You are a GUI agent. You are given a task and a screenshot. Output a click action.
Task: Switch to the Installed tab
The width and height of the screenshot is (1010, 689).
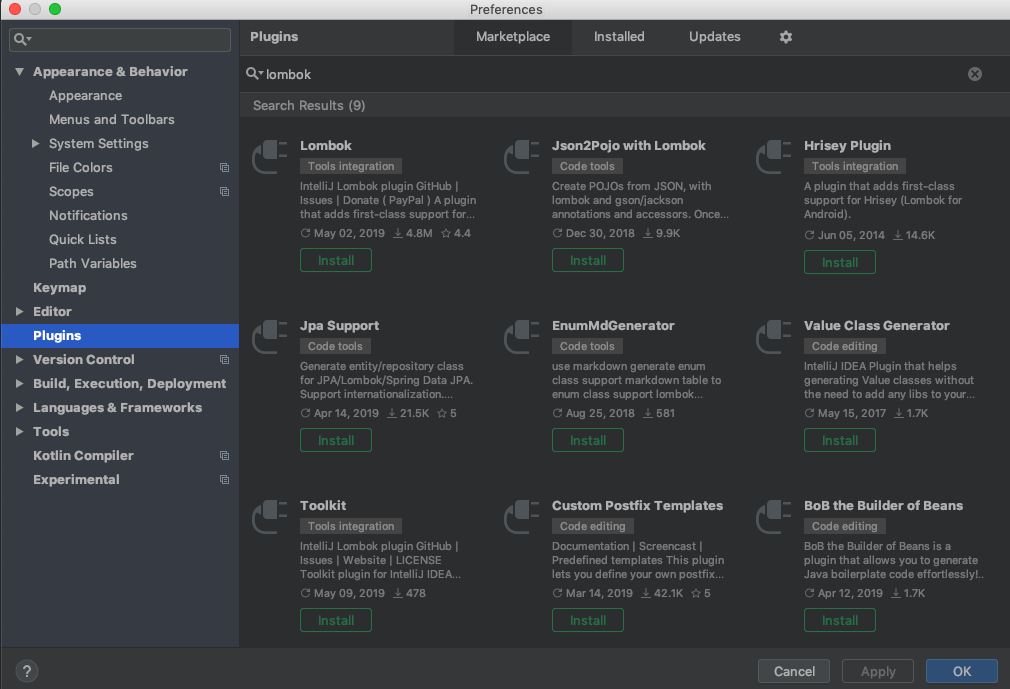[x=619, y=37]
